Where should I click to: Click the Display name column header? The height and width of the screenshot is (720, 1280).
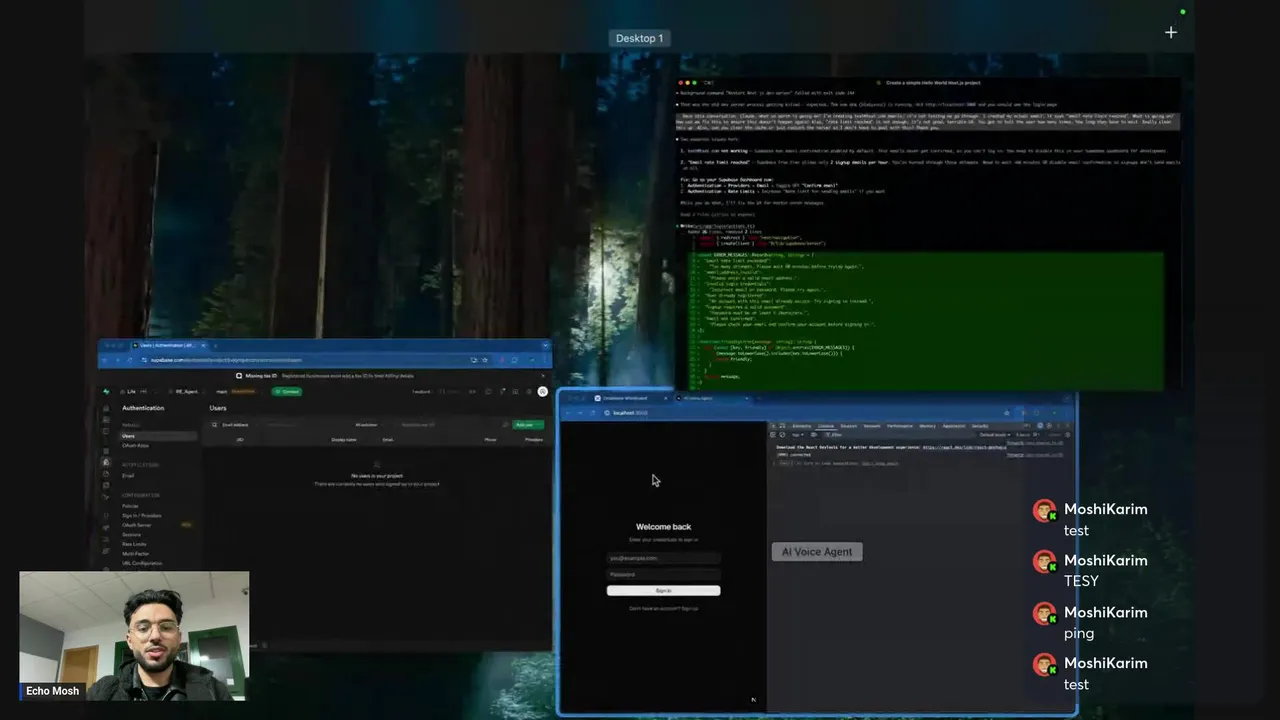click(x=344, y=440)
